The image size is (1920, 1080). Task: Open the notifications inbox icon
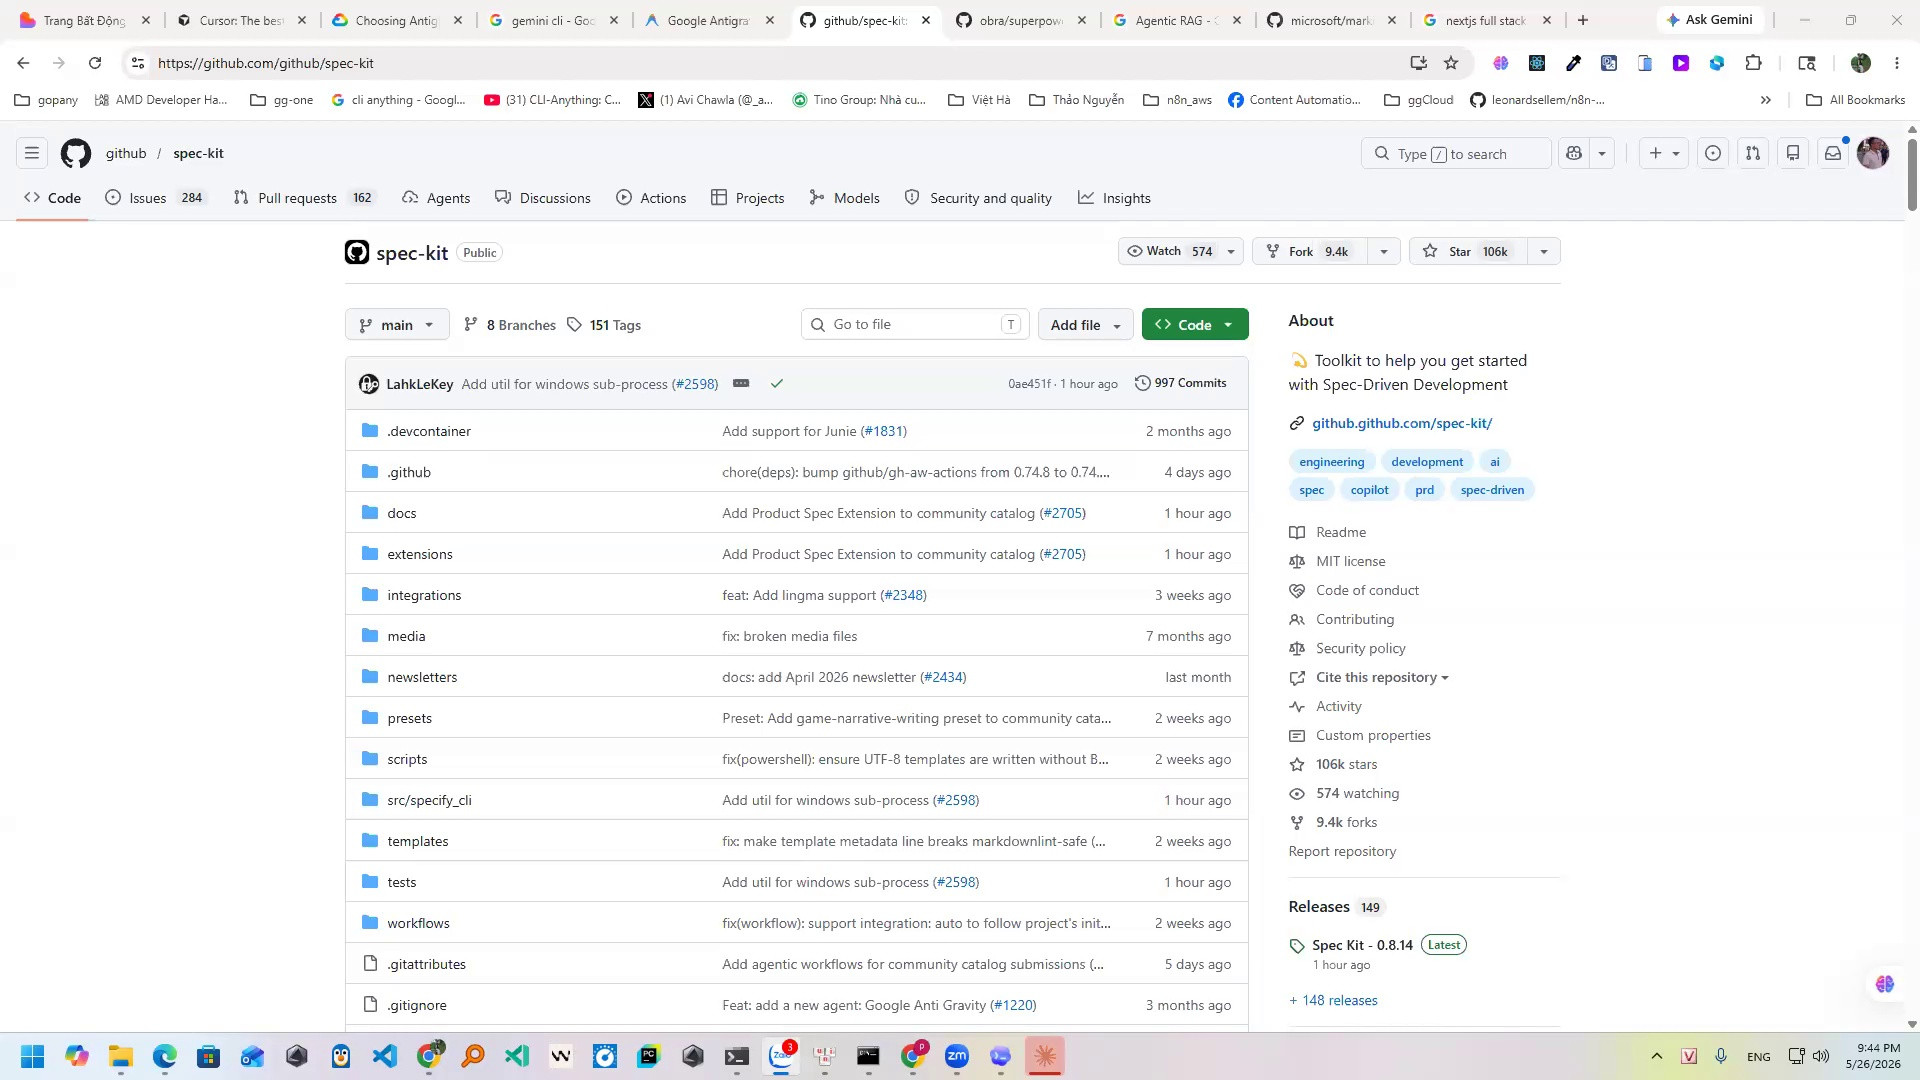coord(1833,154)
